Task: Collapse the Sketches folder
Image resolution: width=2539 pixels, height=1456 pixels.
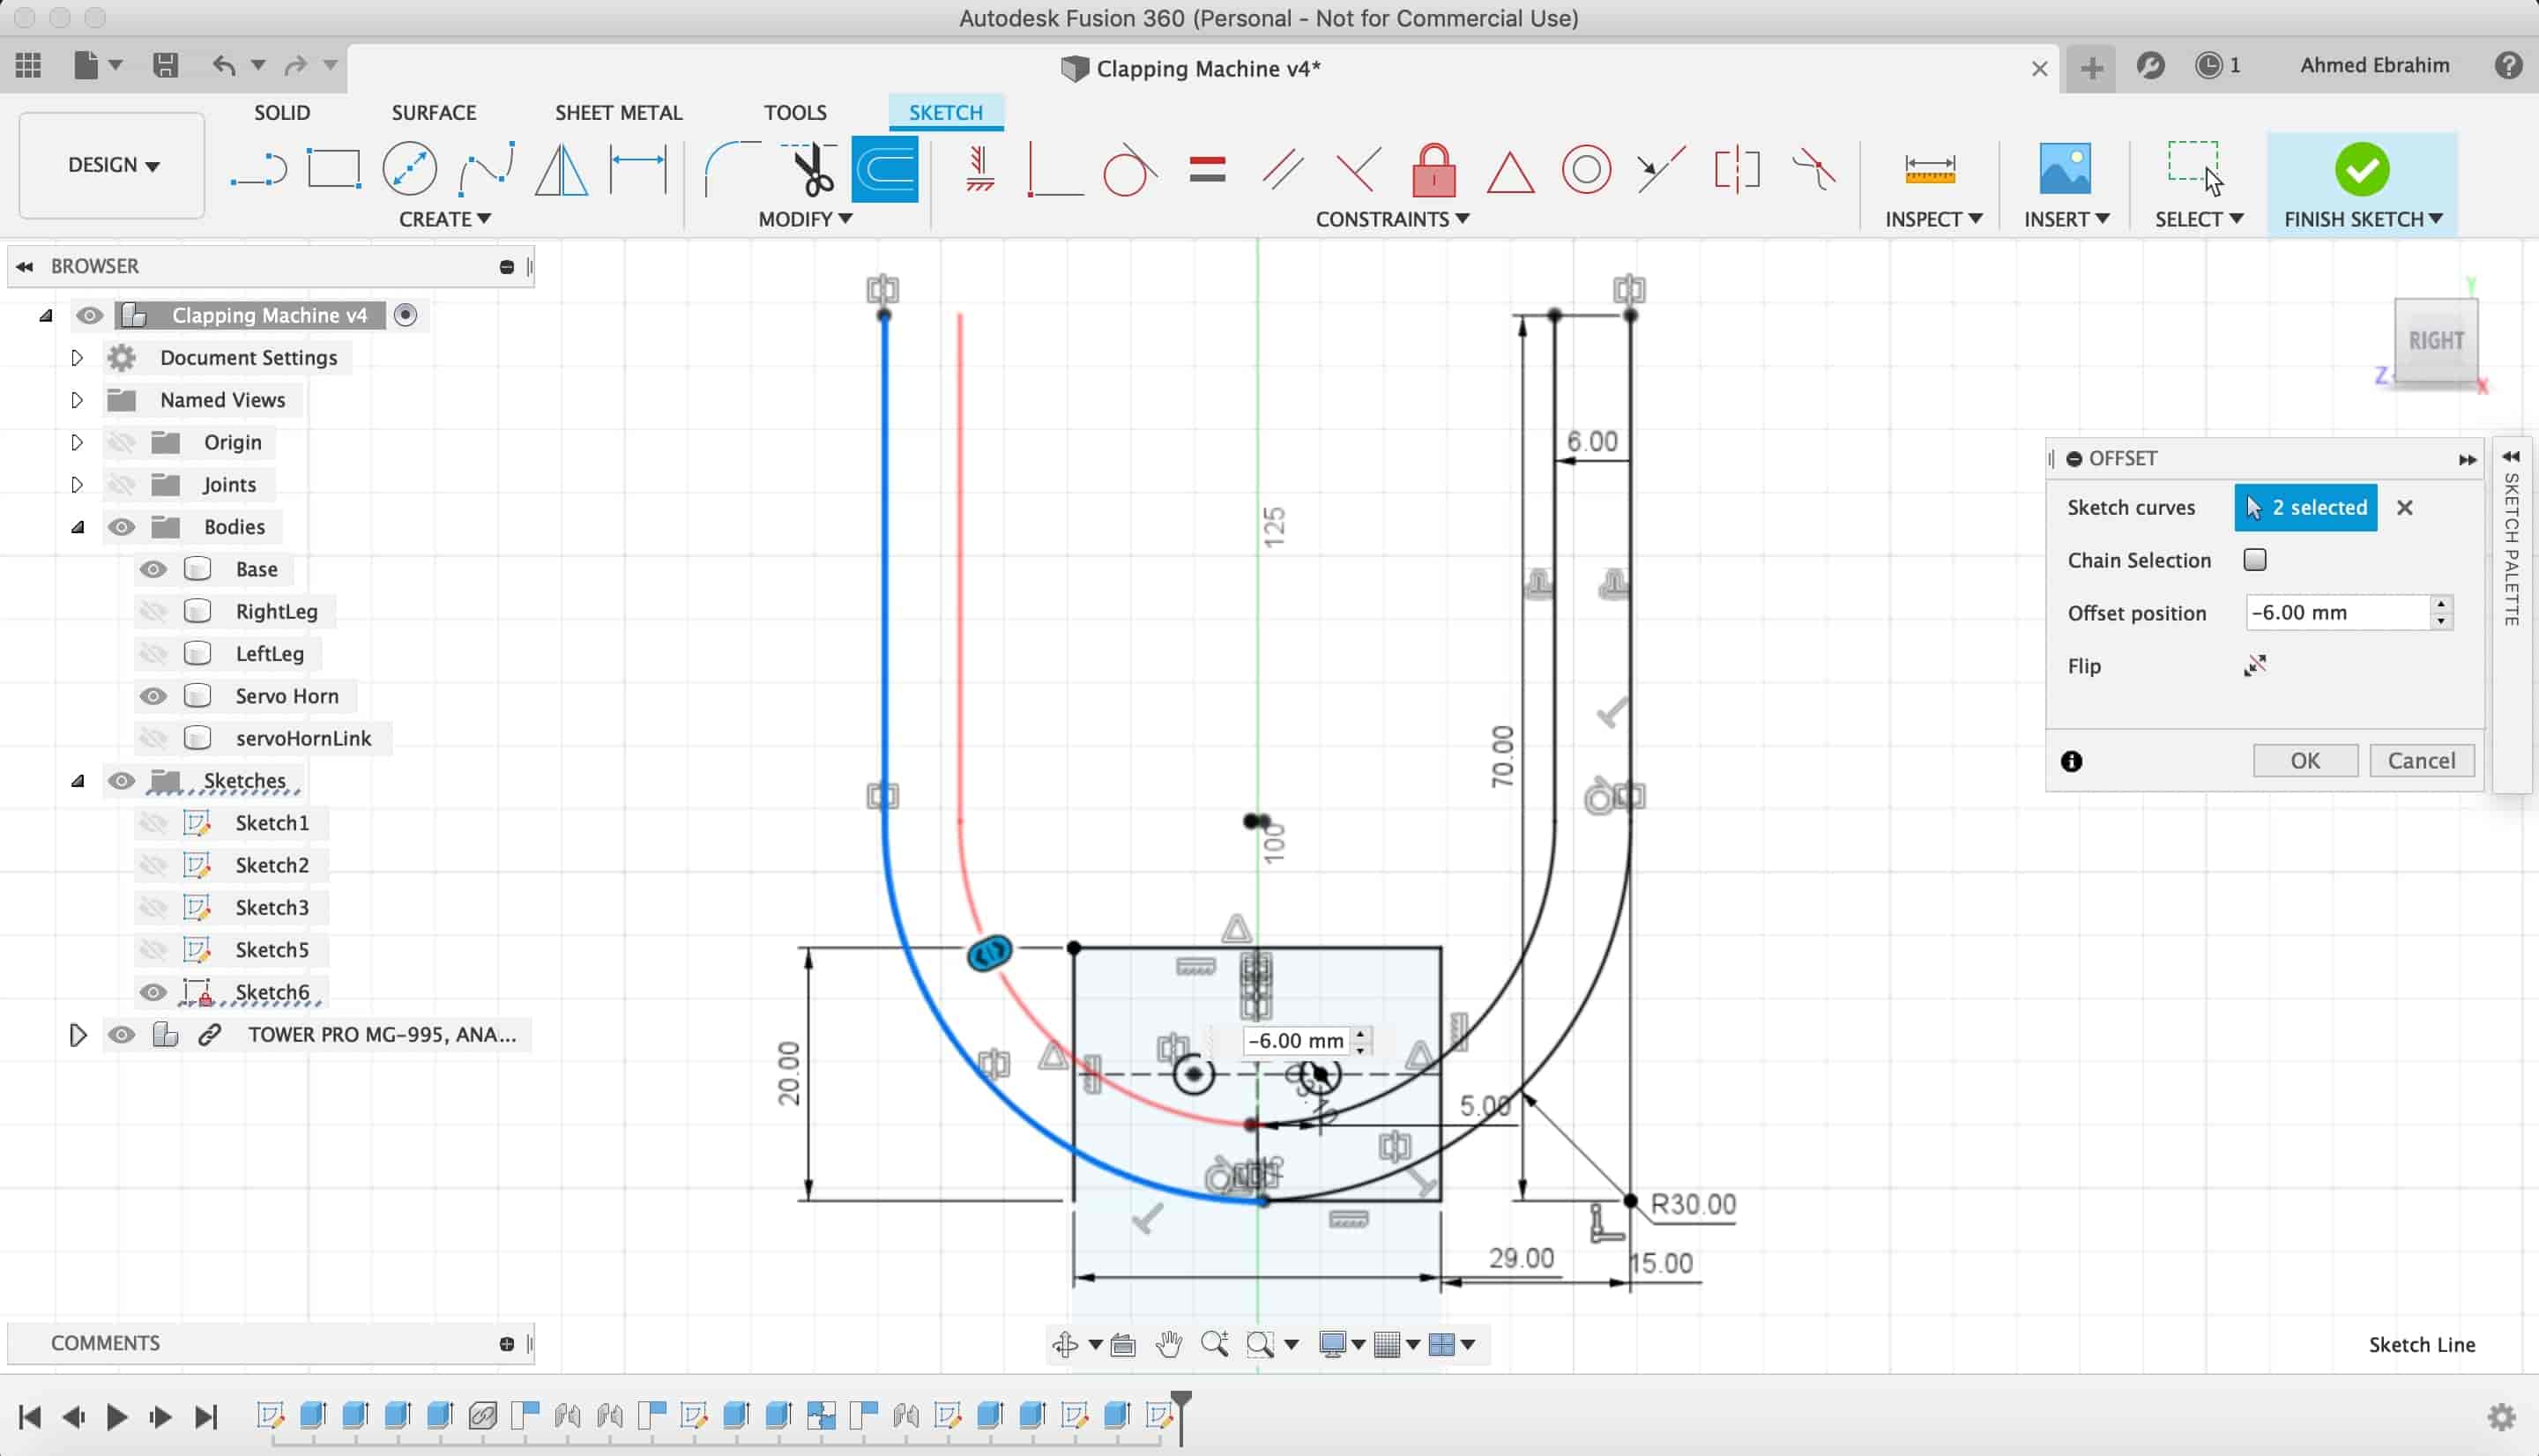Action: click(77, 781)
